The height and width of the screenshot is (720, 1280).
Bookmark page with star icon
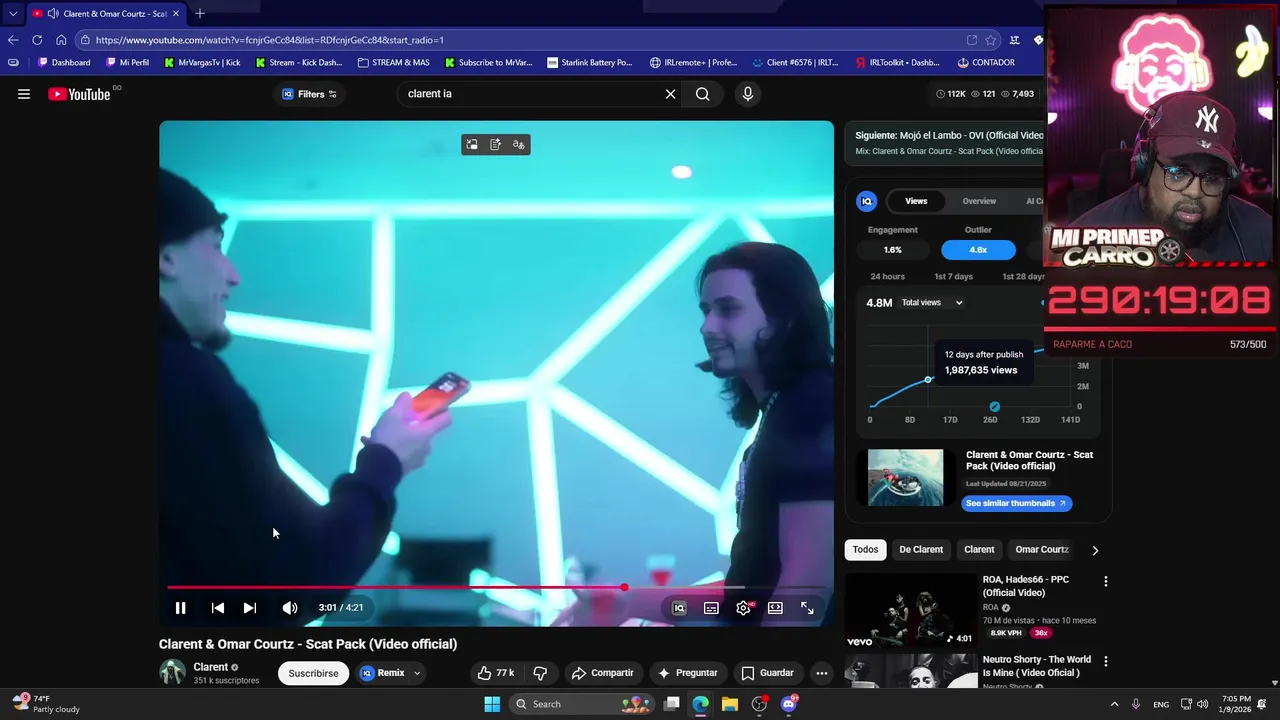pos(991,40)
